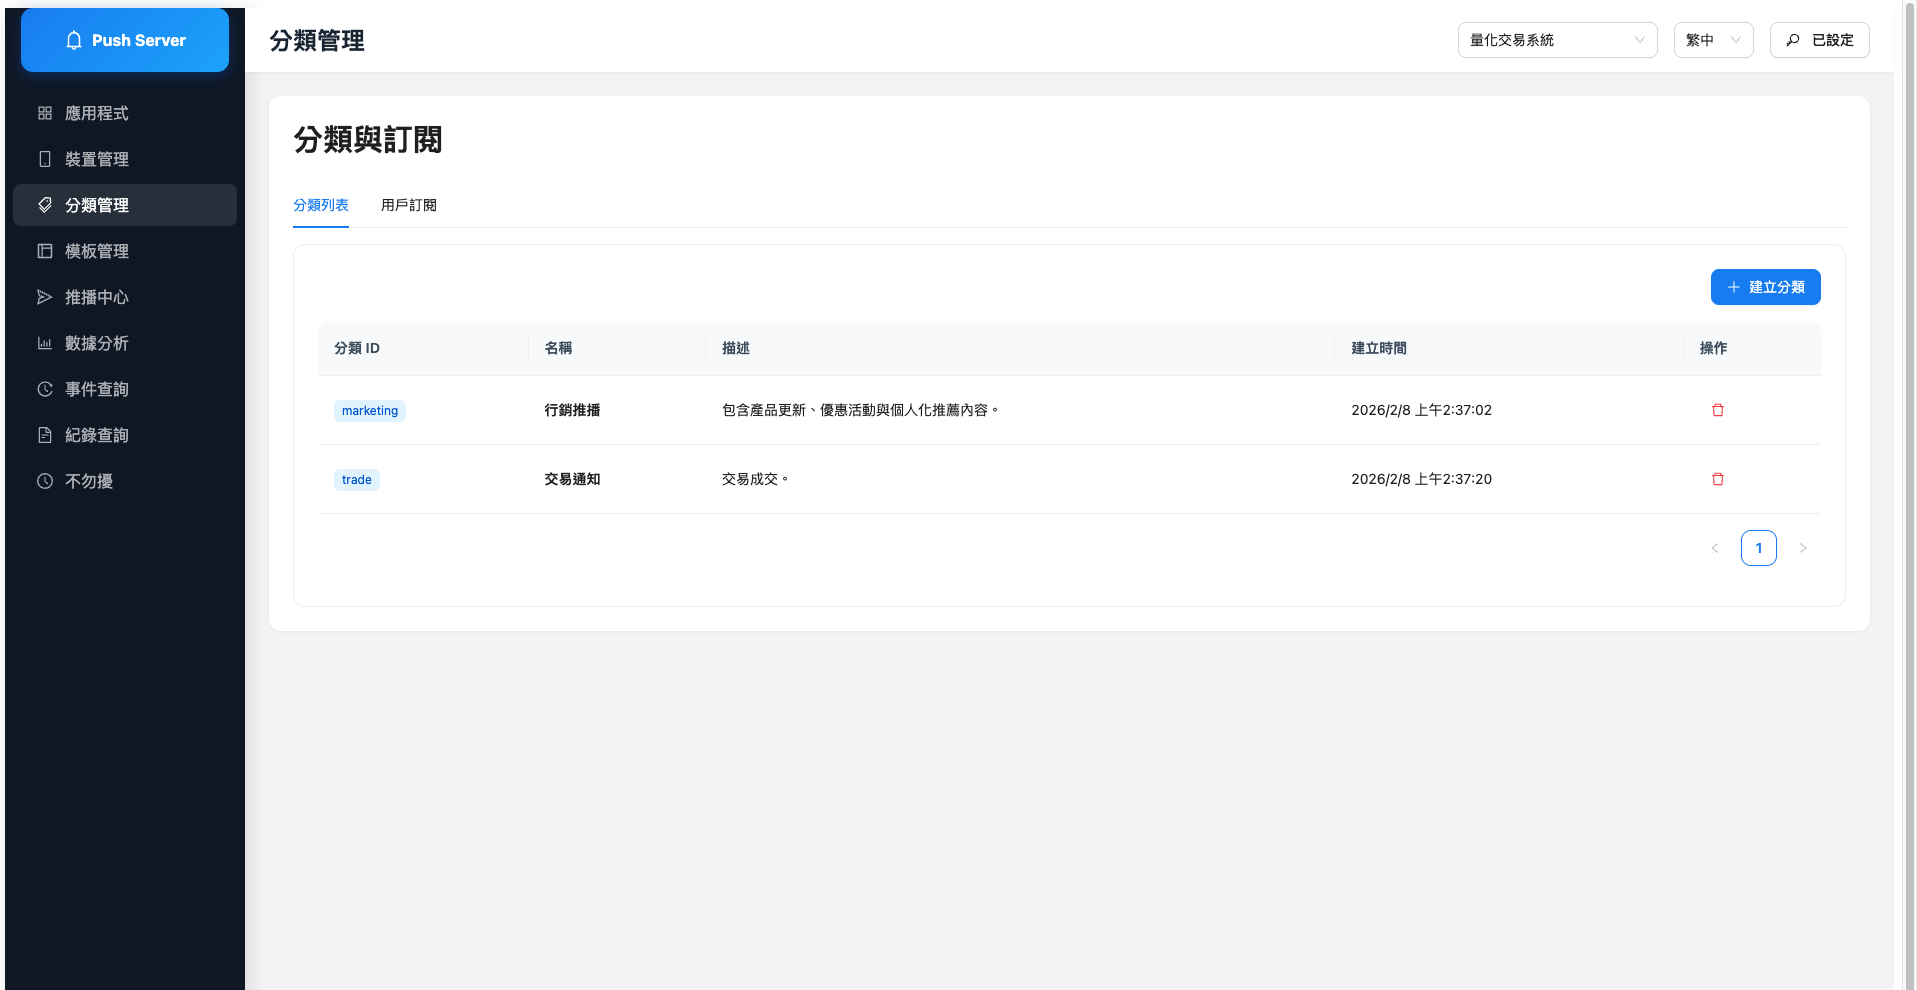1917x990 pixels.
Task: Delete the marketing category via trash icon
Action: pyautogui.click(x=1718, y=410)
